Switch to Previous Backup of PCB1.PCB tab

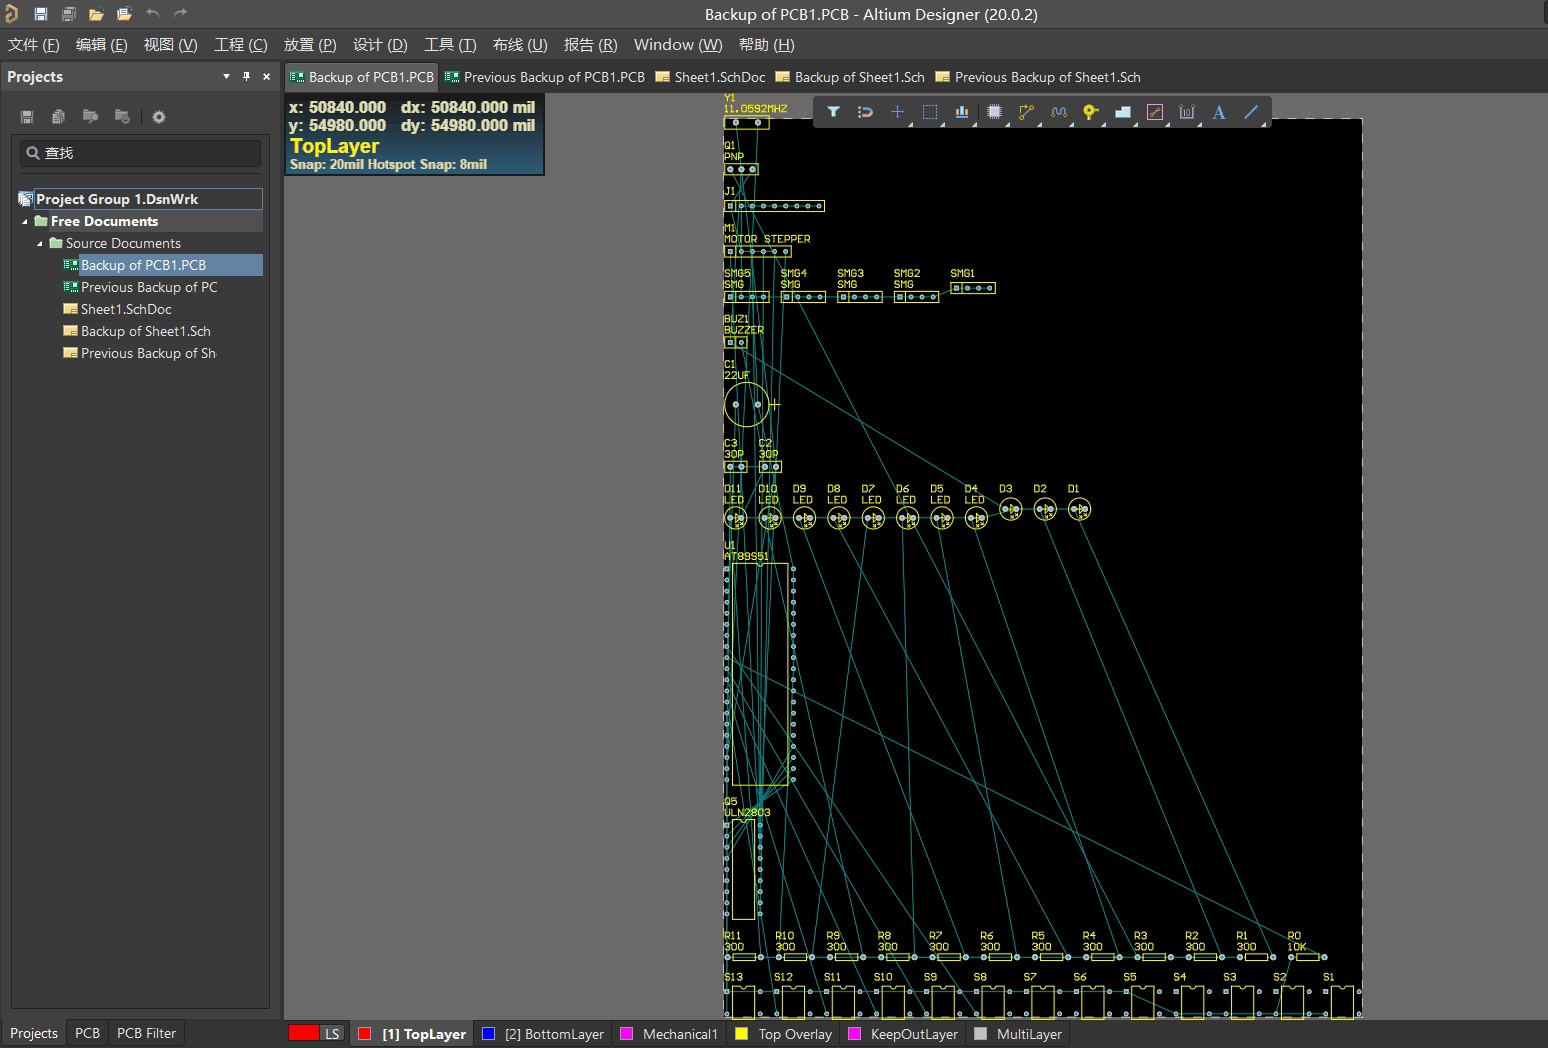pyautogui.click(x=545, y=77)
